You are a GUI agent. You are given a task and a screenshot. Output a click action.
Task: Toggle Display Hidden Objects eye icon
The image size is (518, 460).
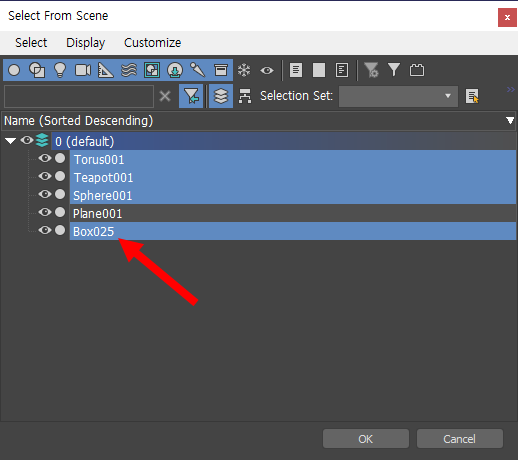267,70
